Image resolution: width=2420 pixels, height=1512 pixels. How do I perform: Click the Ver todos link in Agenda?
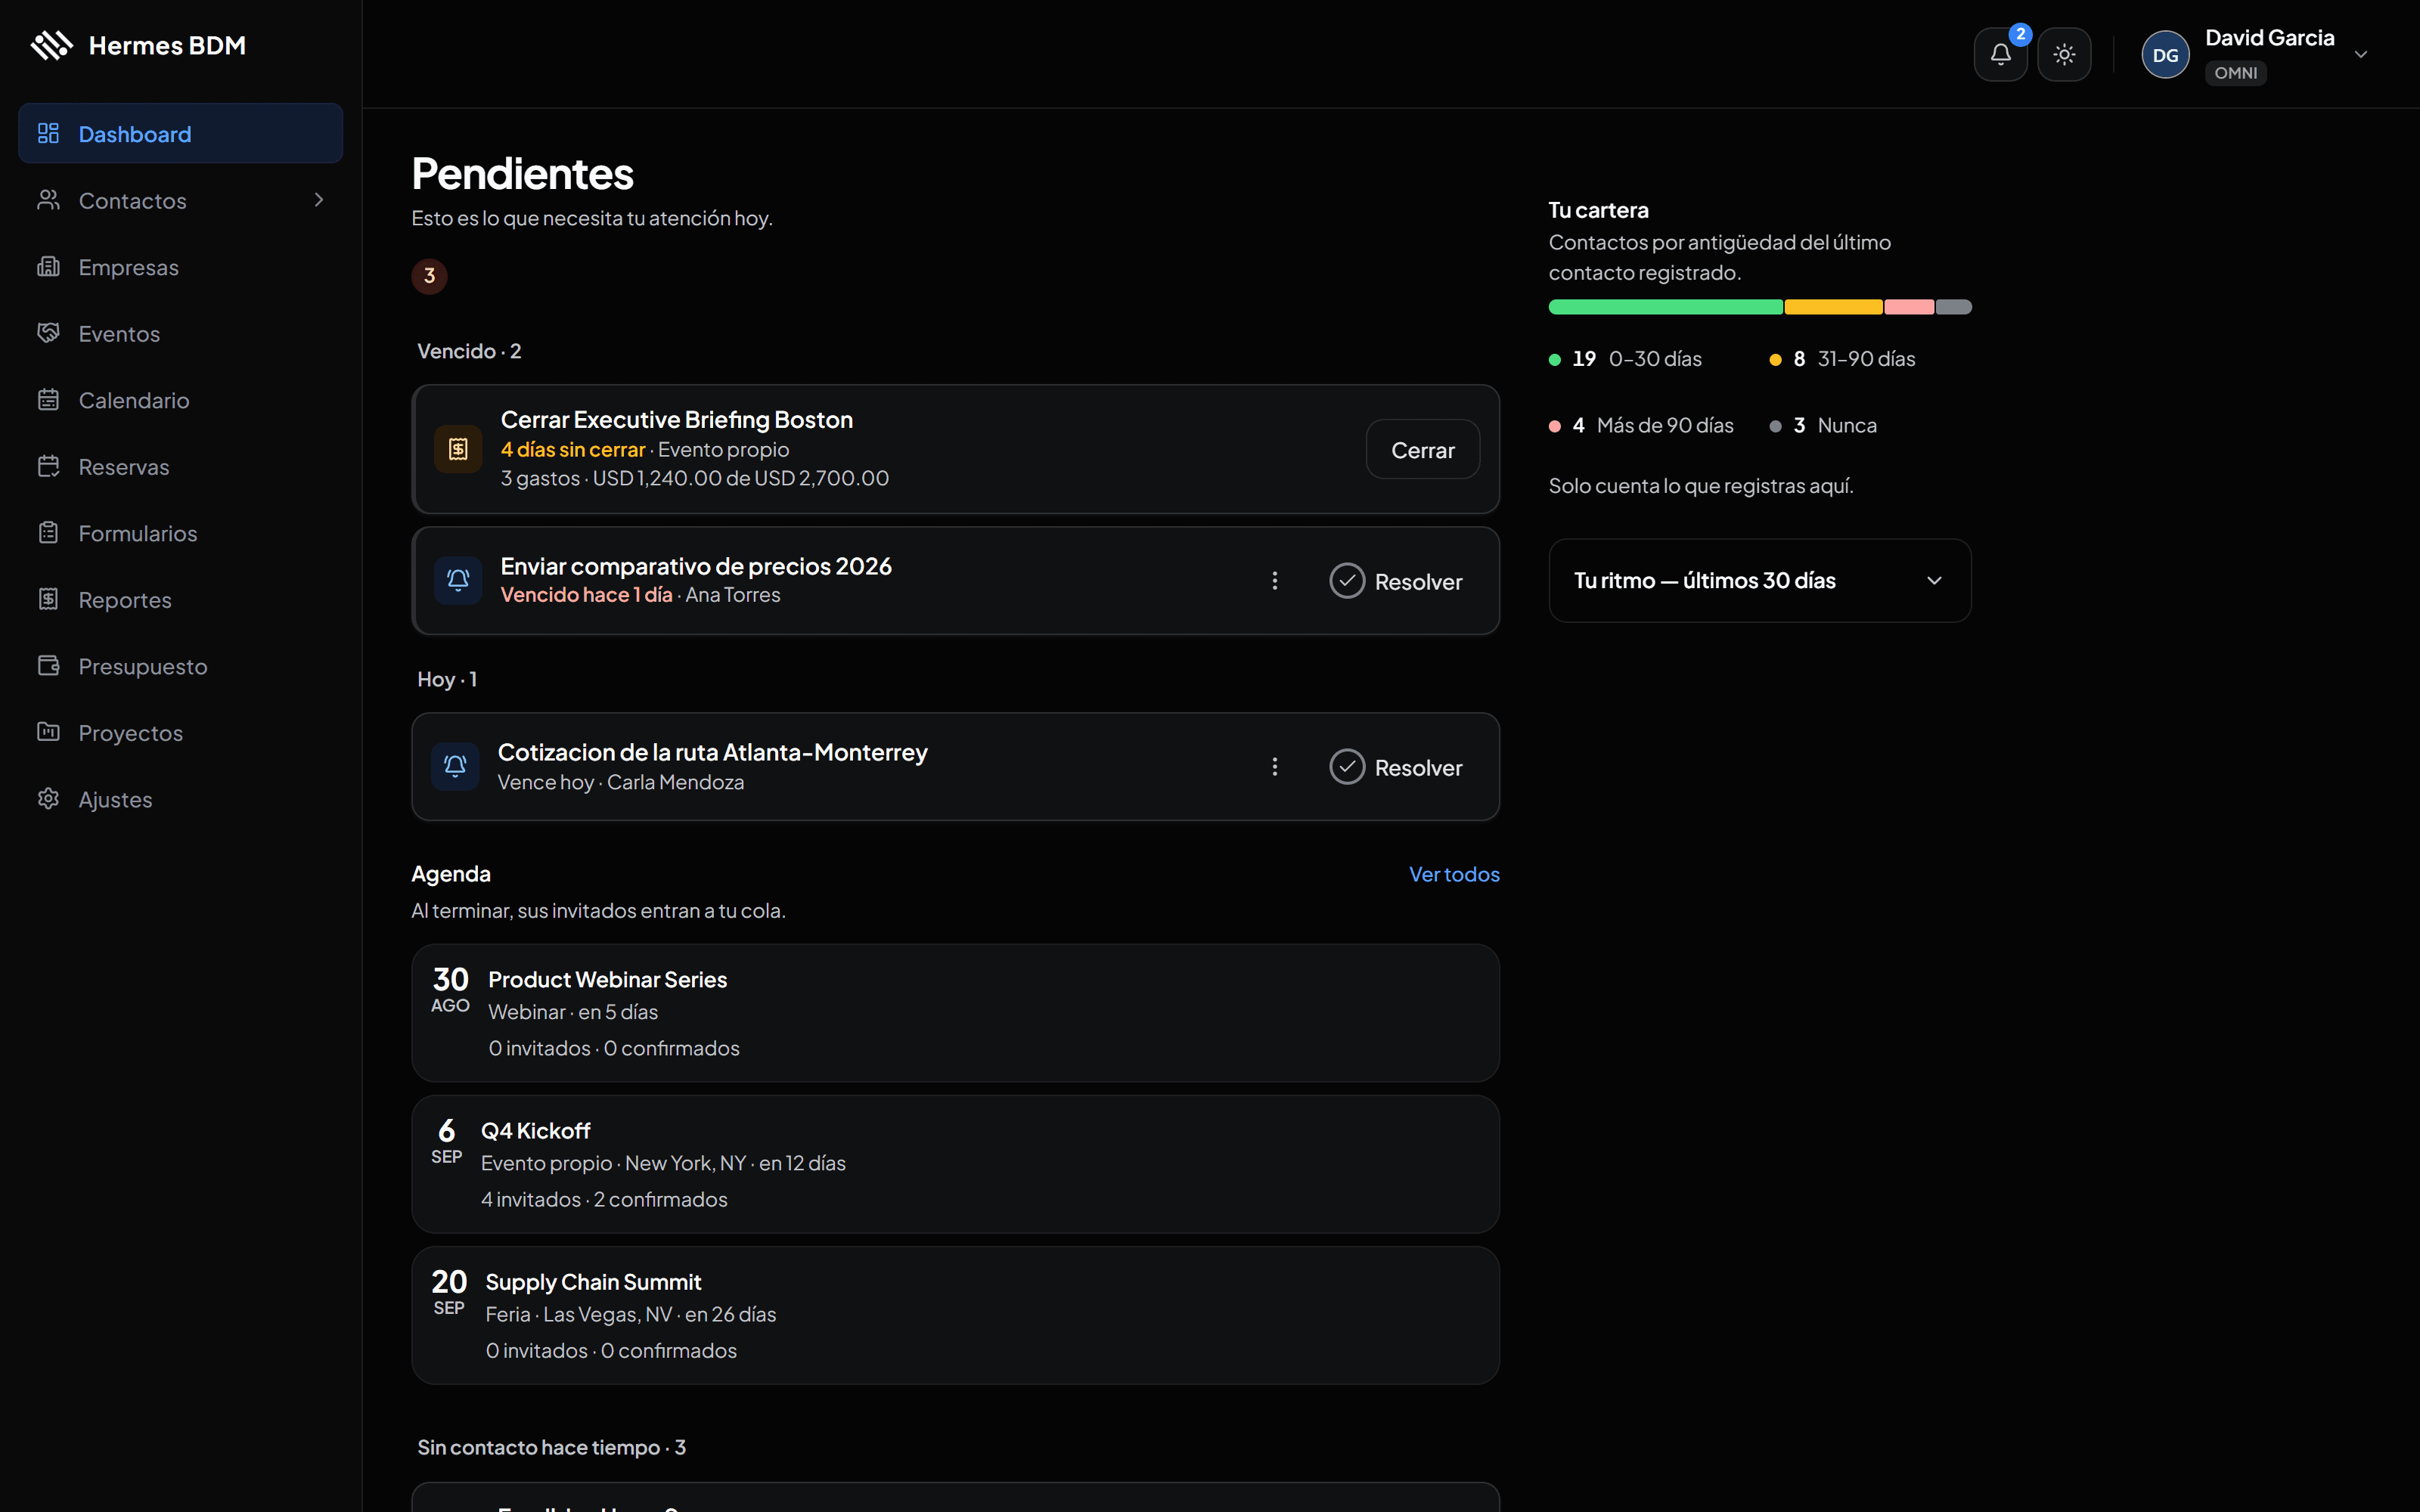1454,874
